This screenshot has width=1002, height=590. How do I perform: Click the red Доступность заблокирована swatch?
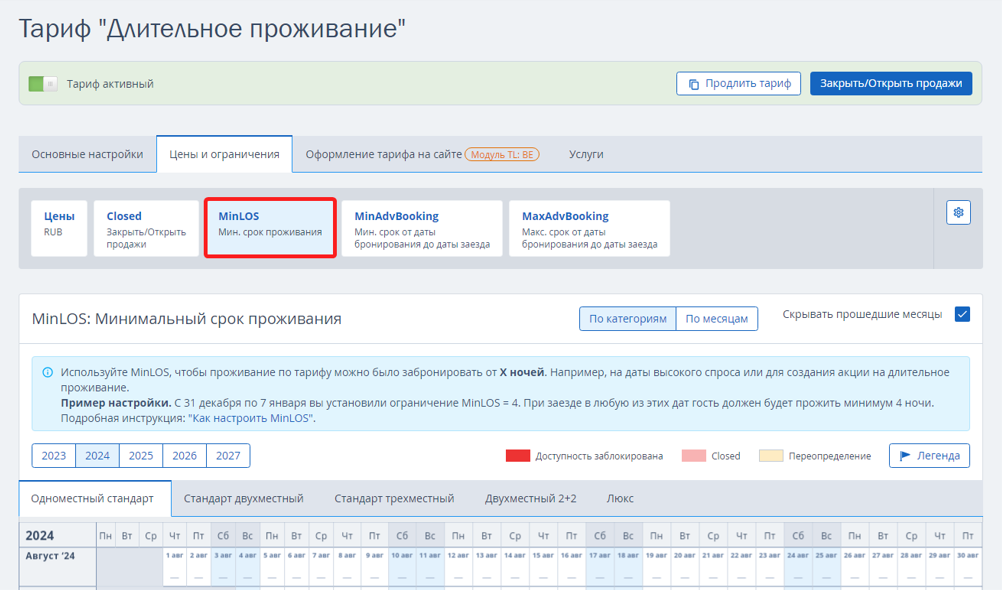point(518,456)
